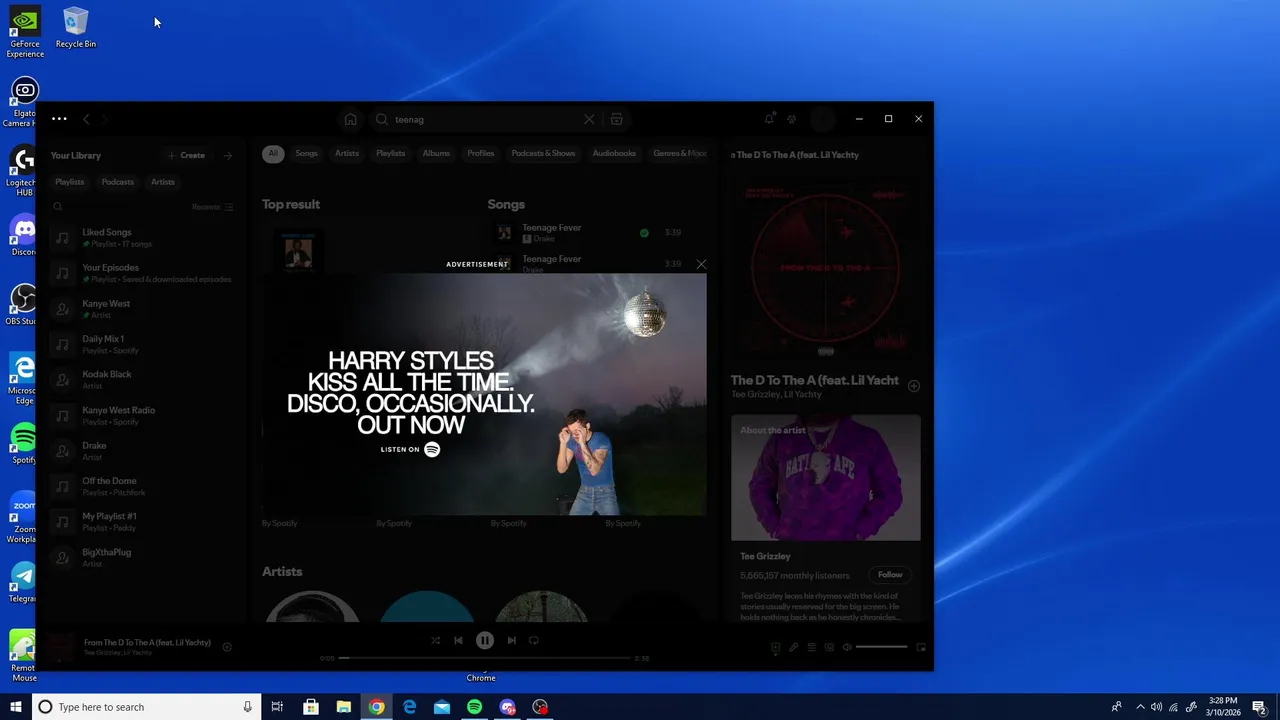Viewport: 1280px width, 720px height.
Task: Open the Now Playing view icon
Action: point(776,647)
